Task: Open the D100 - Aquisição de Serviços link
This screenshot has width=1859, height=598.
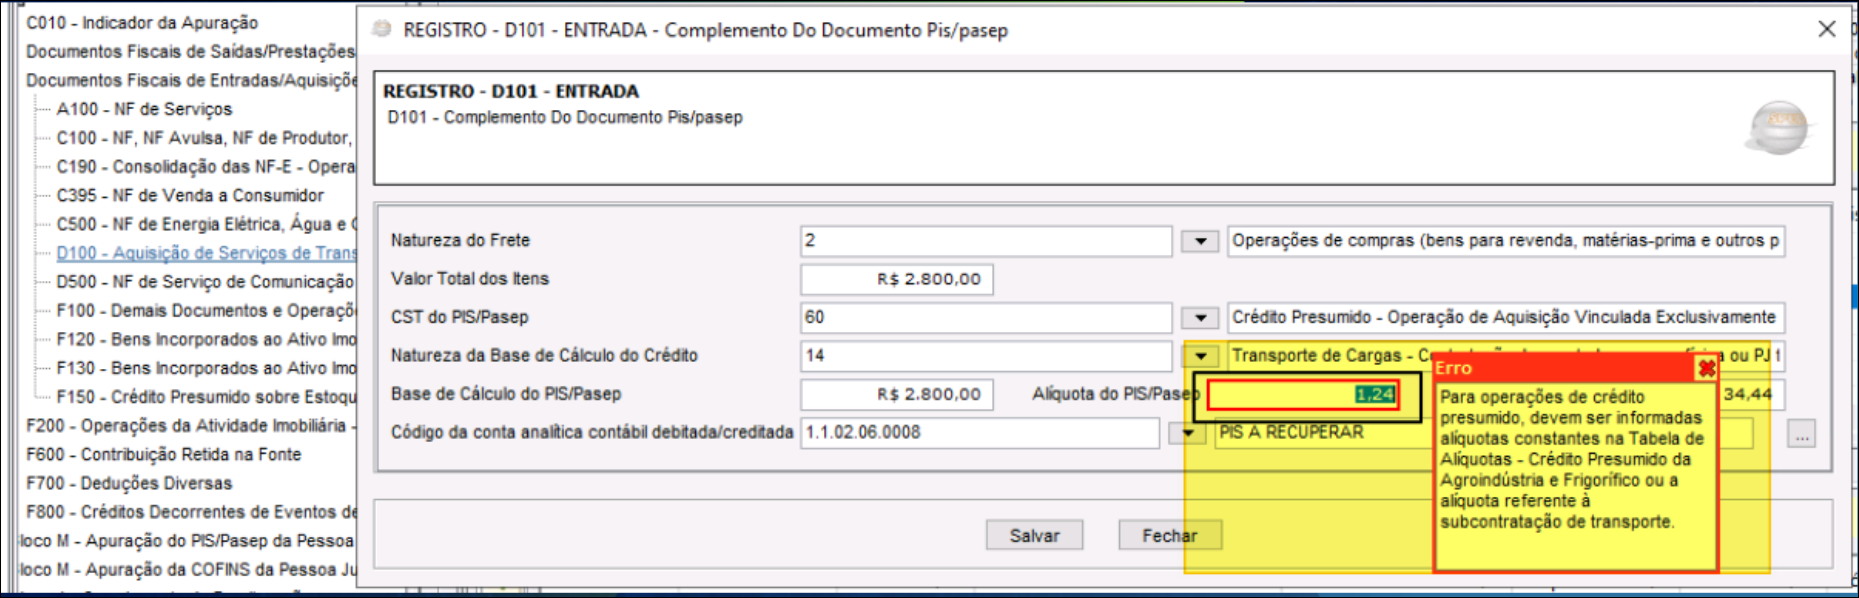Action: tap(206, 253)
